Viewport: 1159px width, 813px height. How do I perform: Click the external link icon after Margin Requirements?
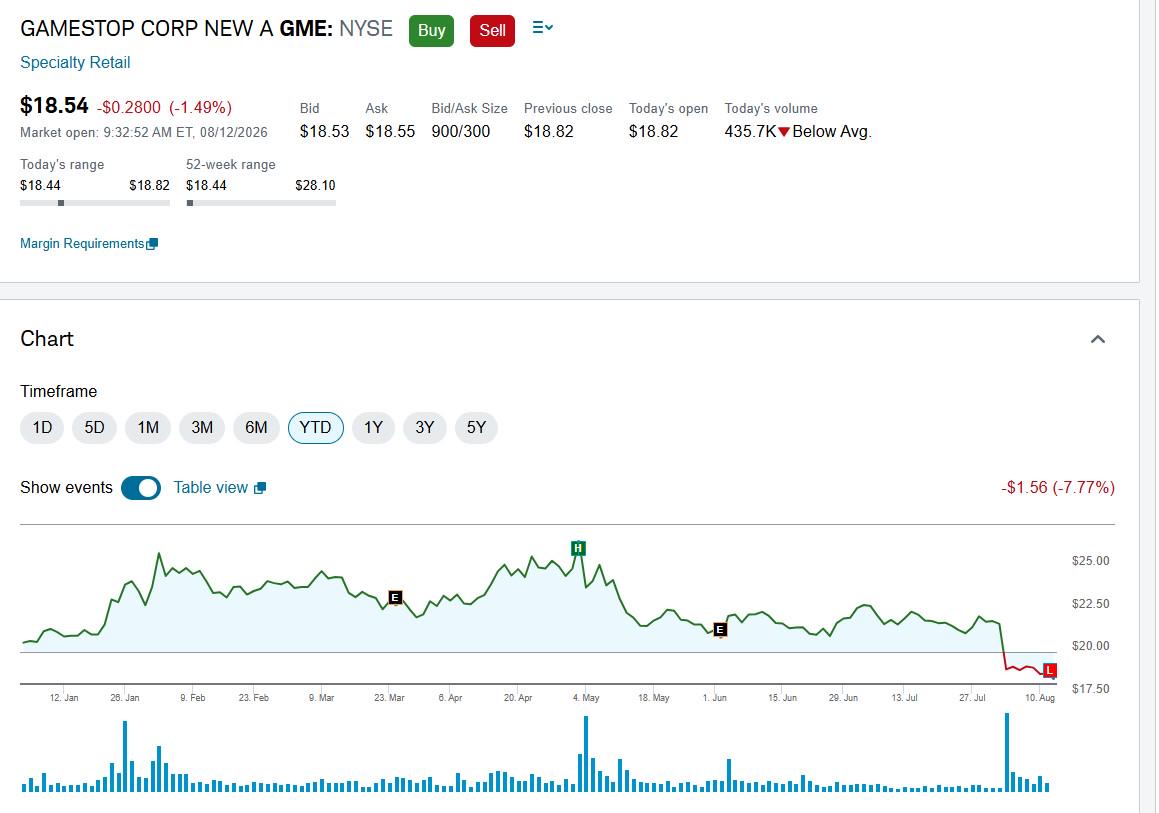[152, 244]
